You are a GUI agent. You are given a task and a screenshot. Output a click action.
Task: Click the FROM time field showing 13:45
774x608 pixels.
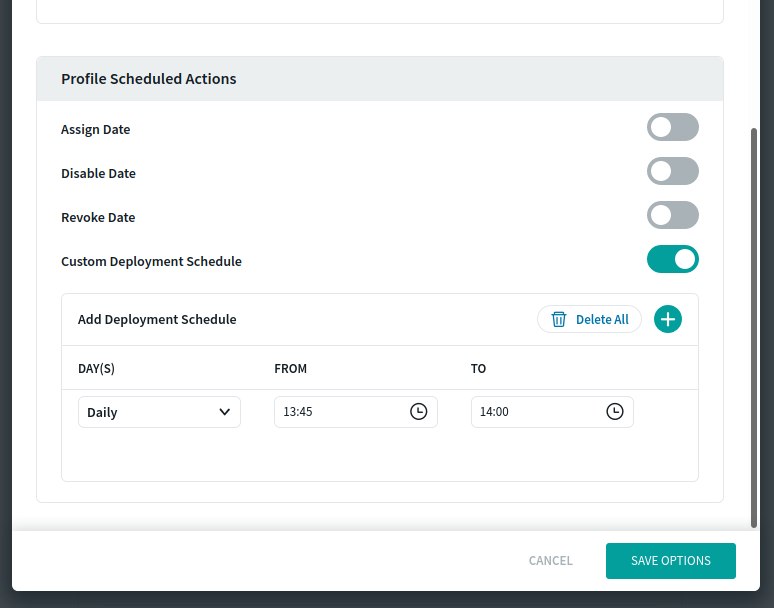[340, 411]
